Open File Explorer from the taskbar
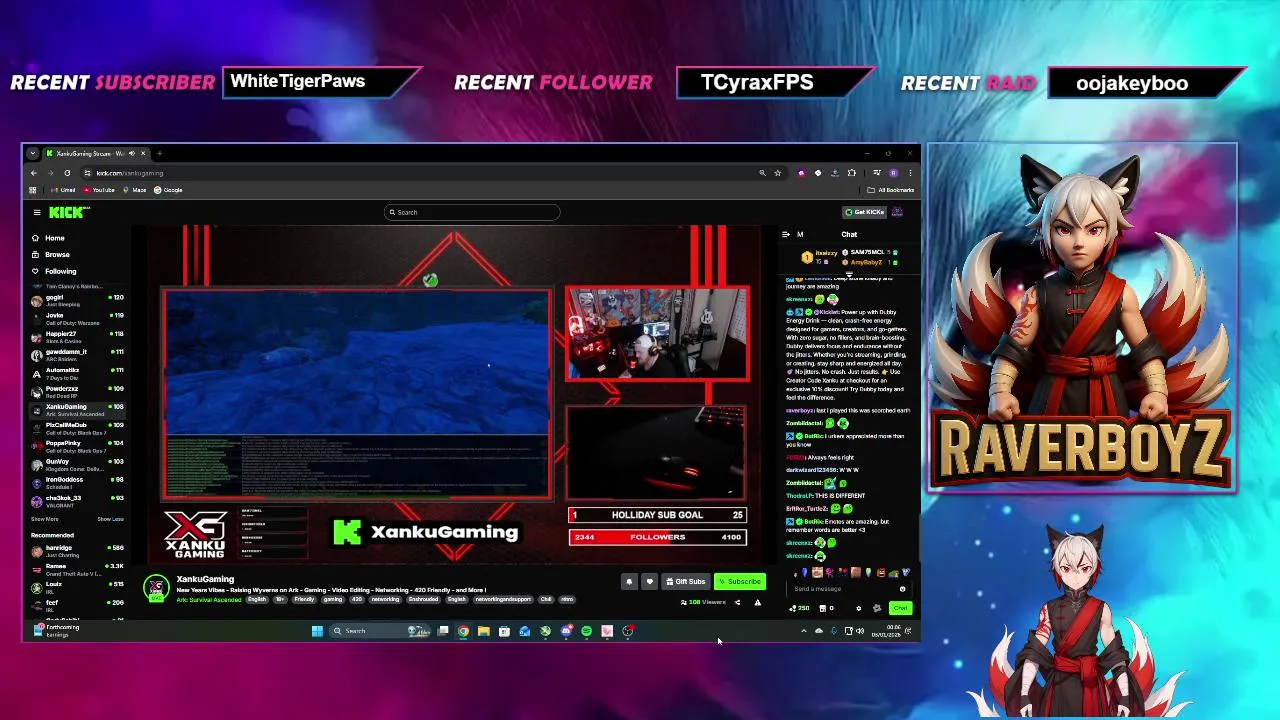1280x720 pixels. pyautogui.click(x=483, y=631)
